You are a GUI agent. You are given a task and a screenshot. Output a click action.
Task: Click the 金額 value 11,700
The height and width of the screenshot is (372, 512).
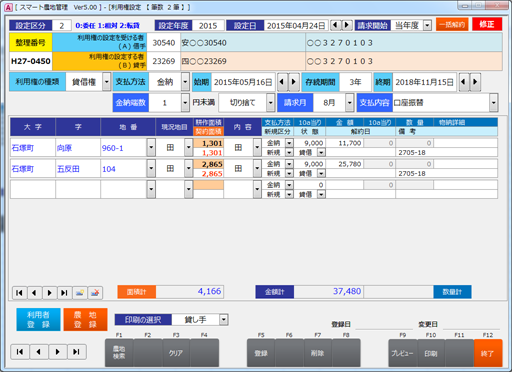[x=344, y=143]
